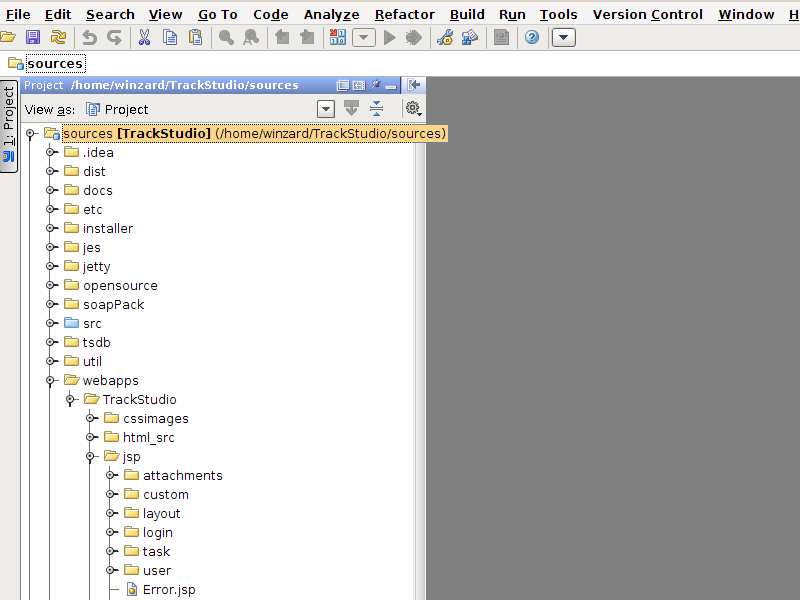Click the Paste clipboard icon
This screenshot has width=800, height=600.
pyautogui.click(x=195, y=37)
